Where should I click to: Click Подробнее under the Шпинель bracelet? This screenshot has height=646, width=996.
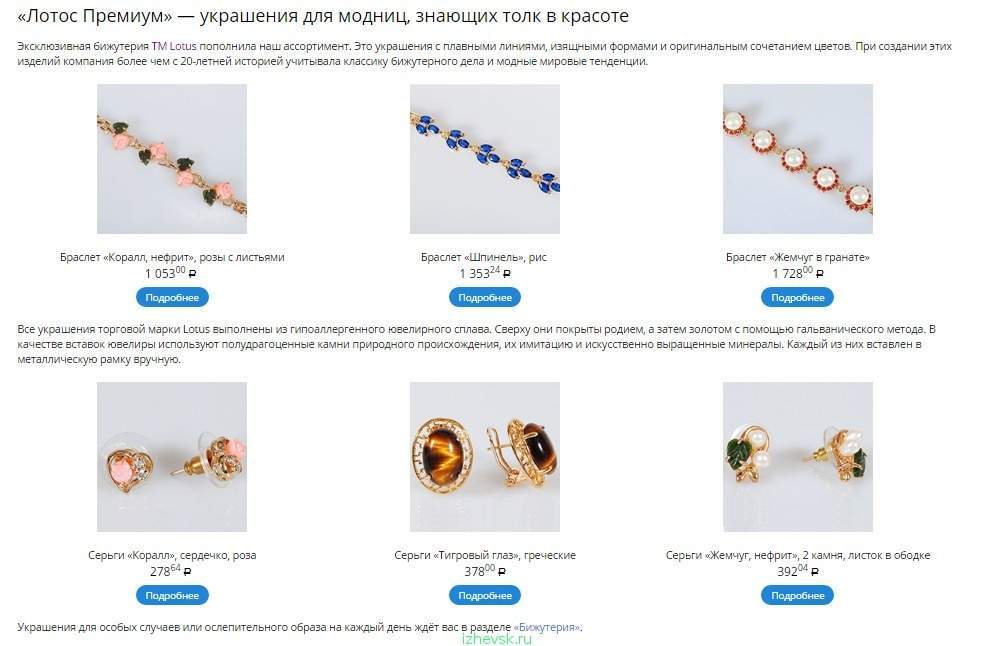coord(485,297)
